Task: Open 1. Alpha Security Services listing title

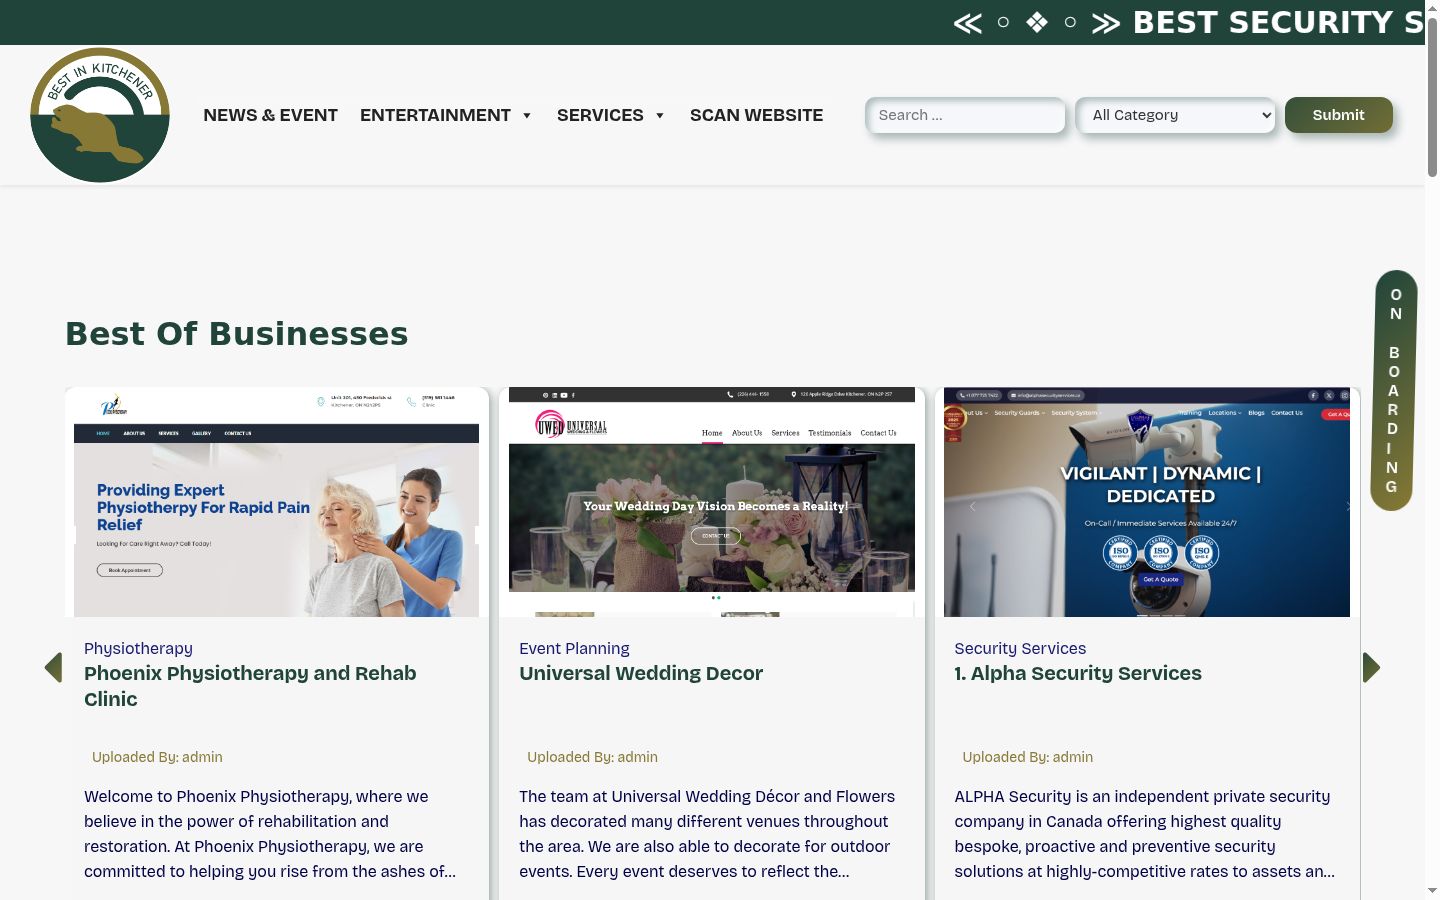Action: coord(1078,673)
